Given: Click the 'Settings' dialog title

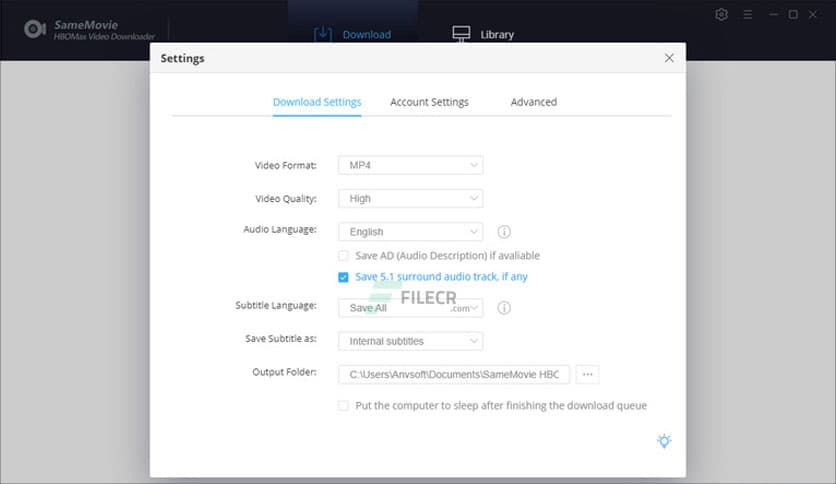Looking at the screenshot, I should point(182,58).
